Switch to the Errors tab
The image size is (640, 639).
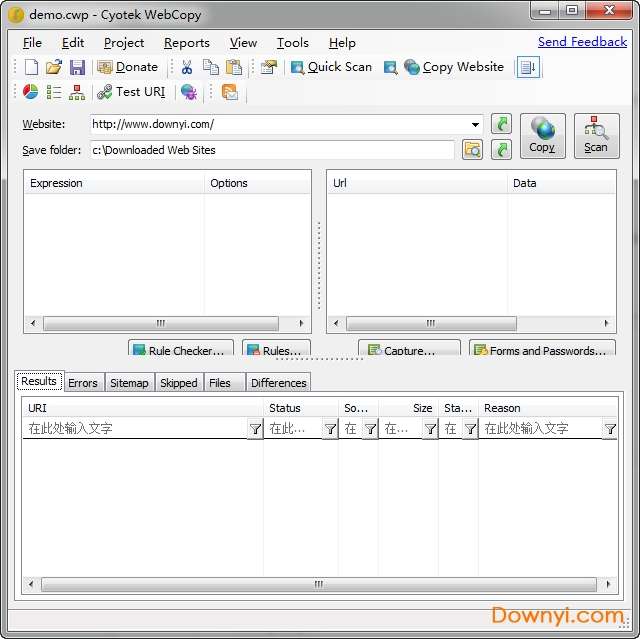coord(83,383)
